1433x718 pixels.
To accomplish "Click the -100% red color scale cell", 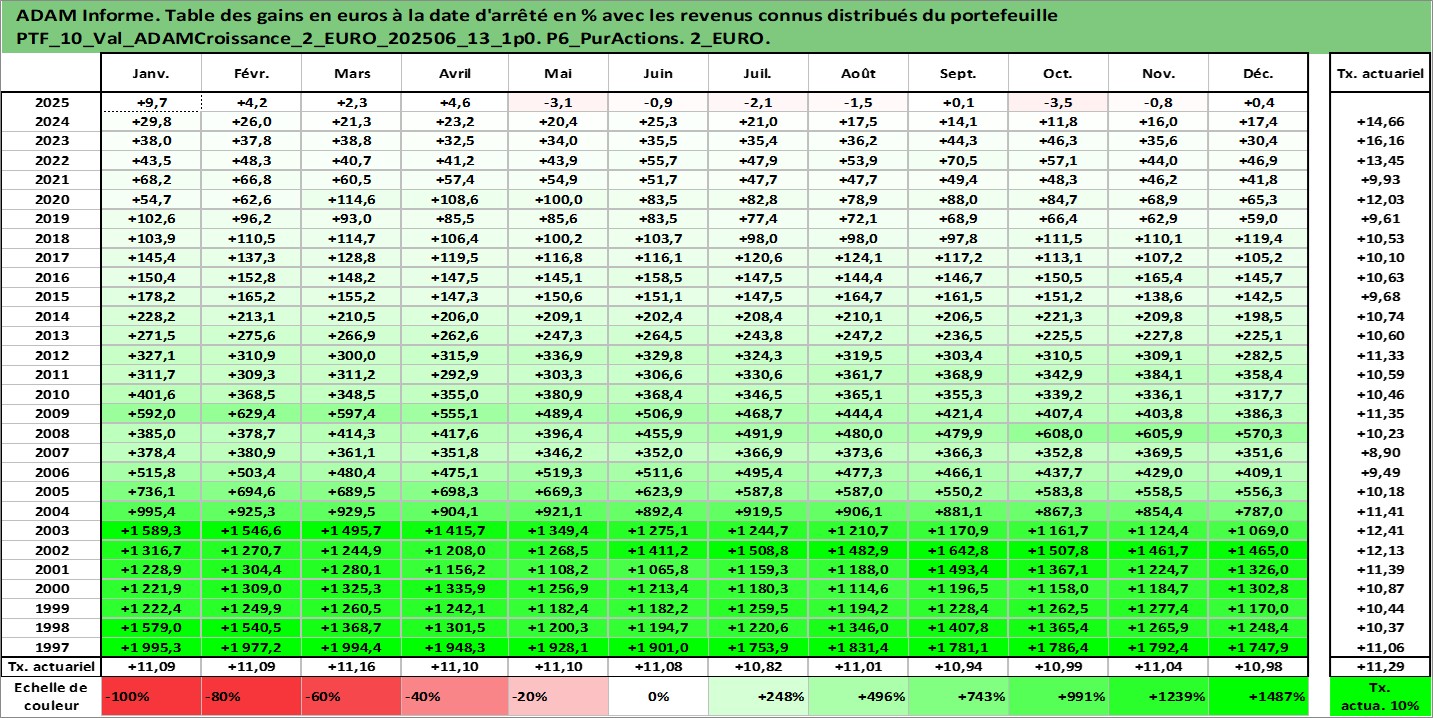I will [151, 696].
